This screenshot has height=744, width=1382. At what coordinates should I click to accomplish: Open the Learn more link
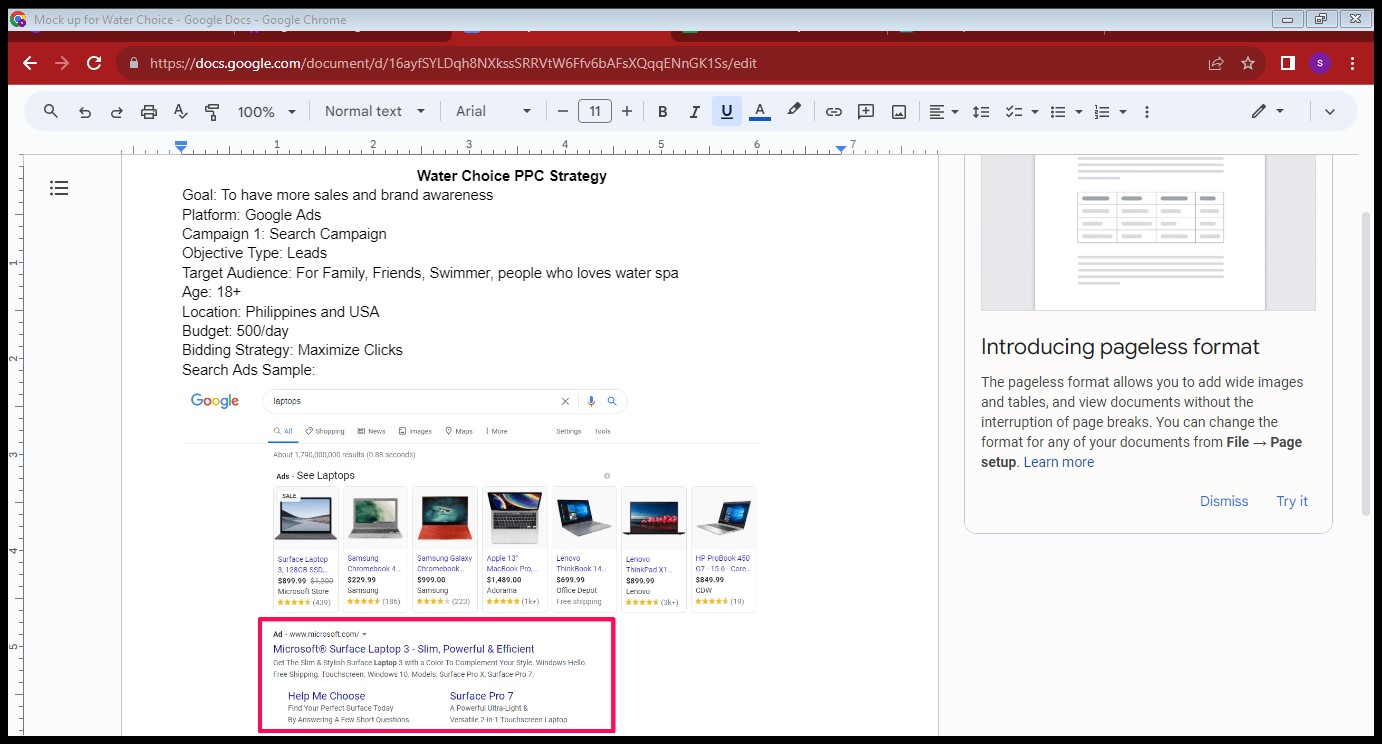coord(1059,462)
